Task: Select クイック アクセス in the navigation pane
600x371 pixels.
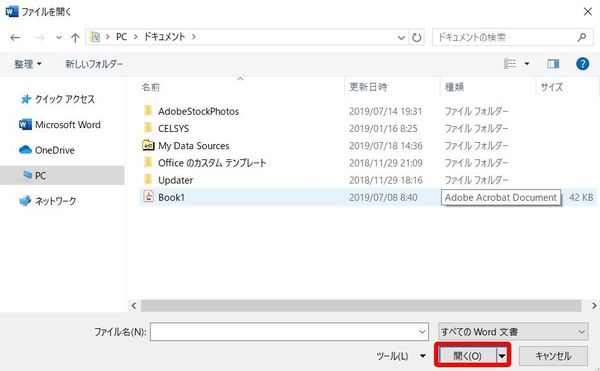Action: (x=57, y=99)
